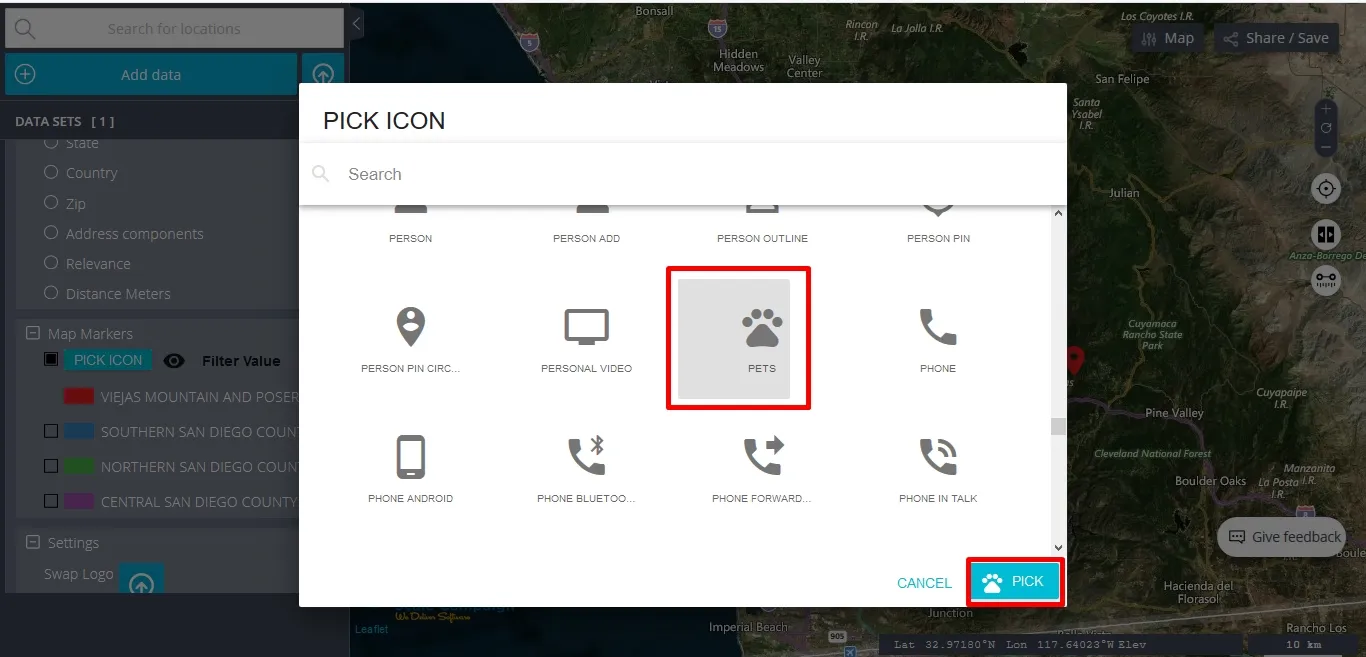Choose the Phone Bluetooth icon
Screen dimensions: 1366x657
(586, 458)
